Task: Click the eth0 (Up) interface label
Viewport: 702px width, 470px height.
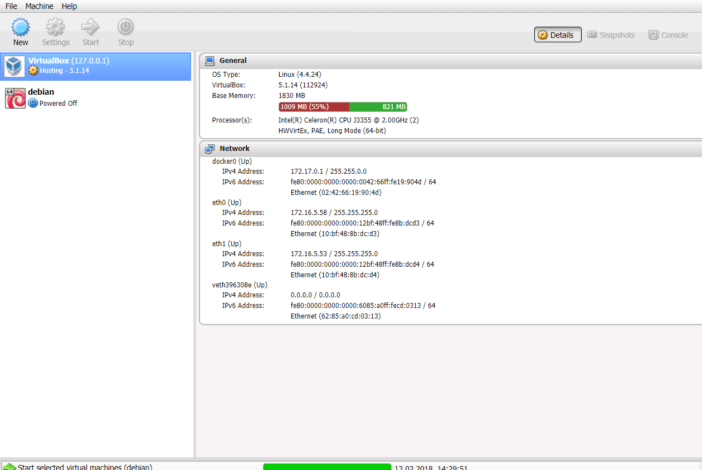Action: (227, 203)
